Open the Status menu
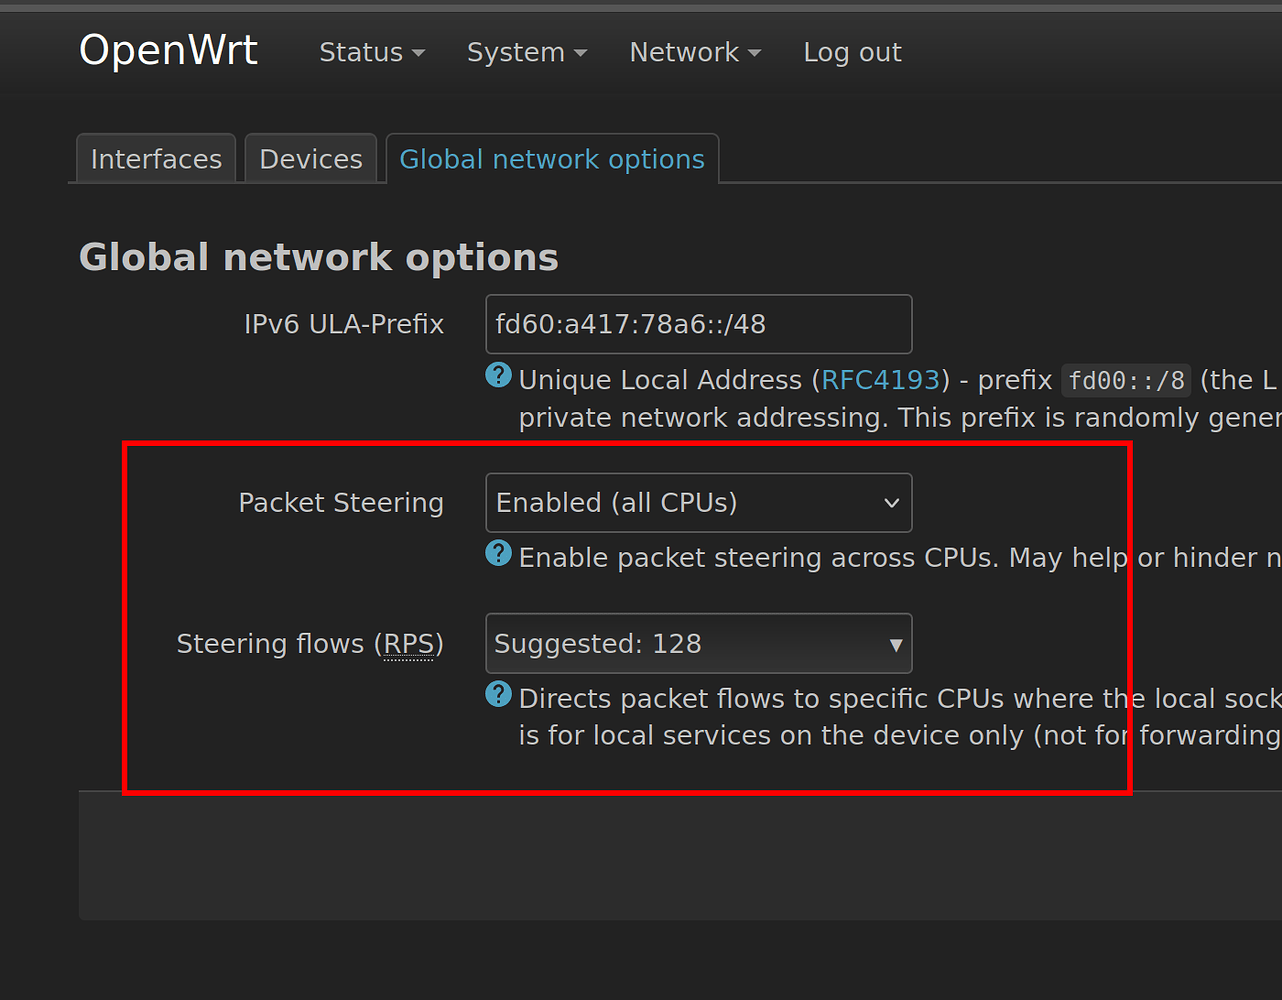This screenshot has width=1282, height=1000. pos(361,52)
